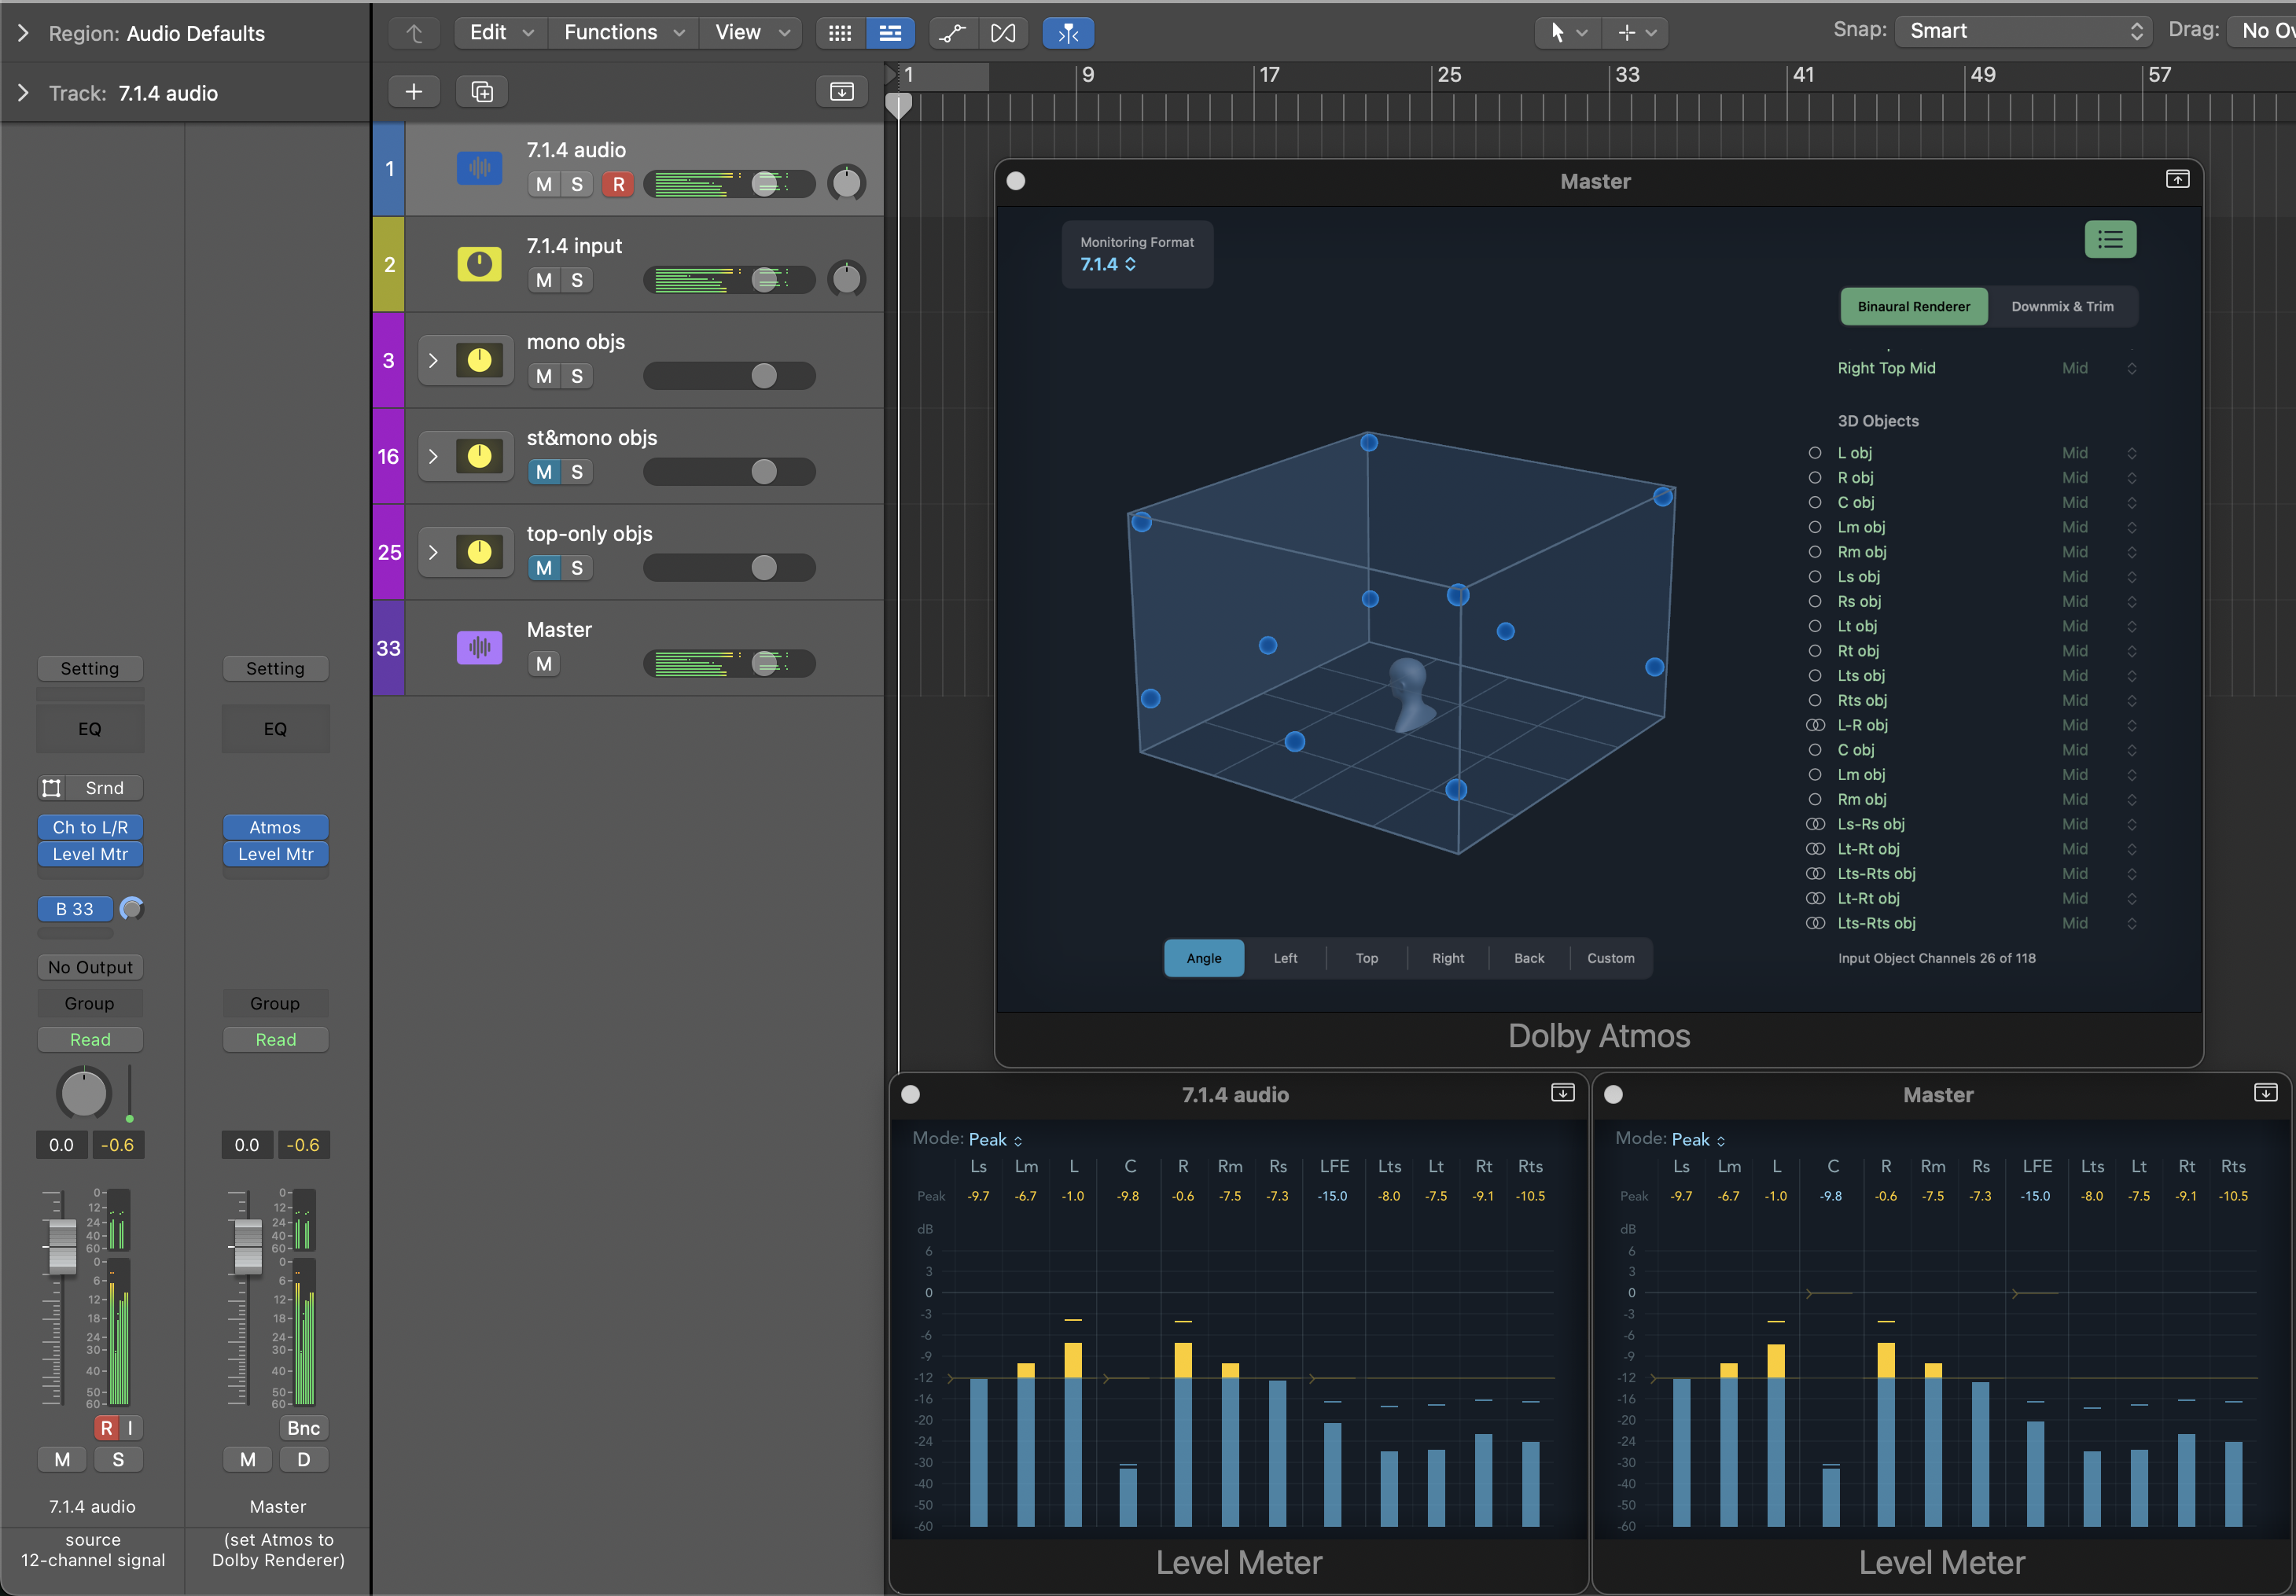This screenshot has height=1596, width=2296.
Task: Toggle input monitoring I button in channel strip
Action: coord(130,1428)
